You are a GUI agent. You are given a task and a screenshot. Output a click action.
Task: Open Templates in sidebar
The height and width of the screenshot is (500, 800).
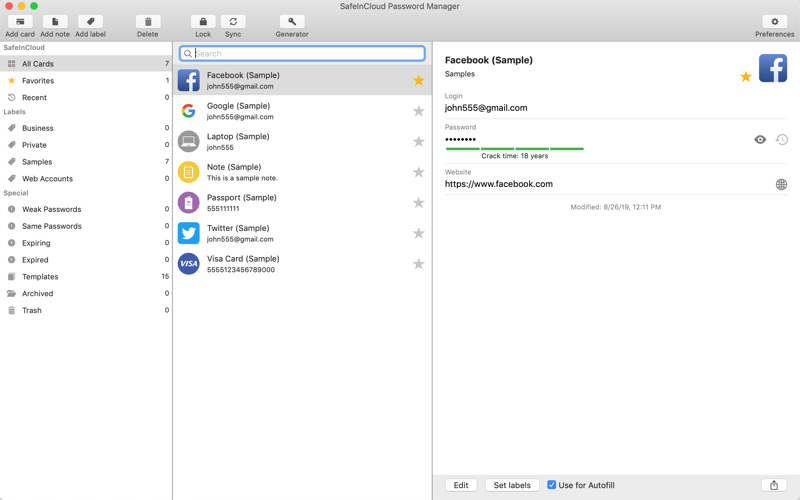pos(86,277)
